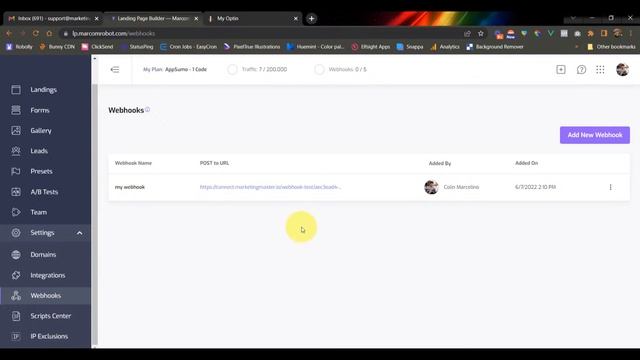The image size is (640, 360).
Task: Open the Analytics bookmark
Action: [445, 47]
